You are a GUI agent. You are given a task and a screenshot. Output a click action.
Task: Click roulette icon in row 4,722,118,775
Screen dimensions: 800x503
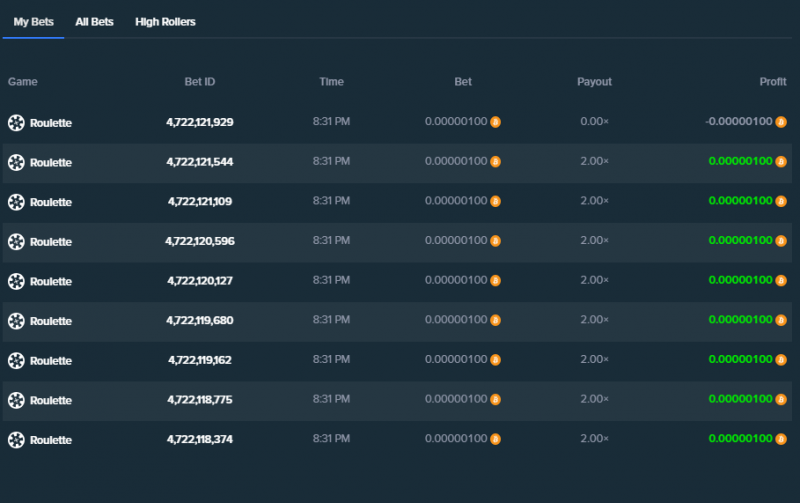click(x=16, y=400)
